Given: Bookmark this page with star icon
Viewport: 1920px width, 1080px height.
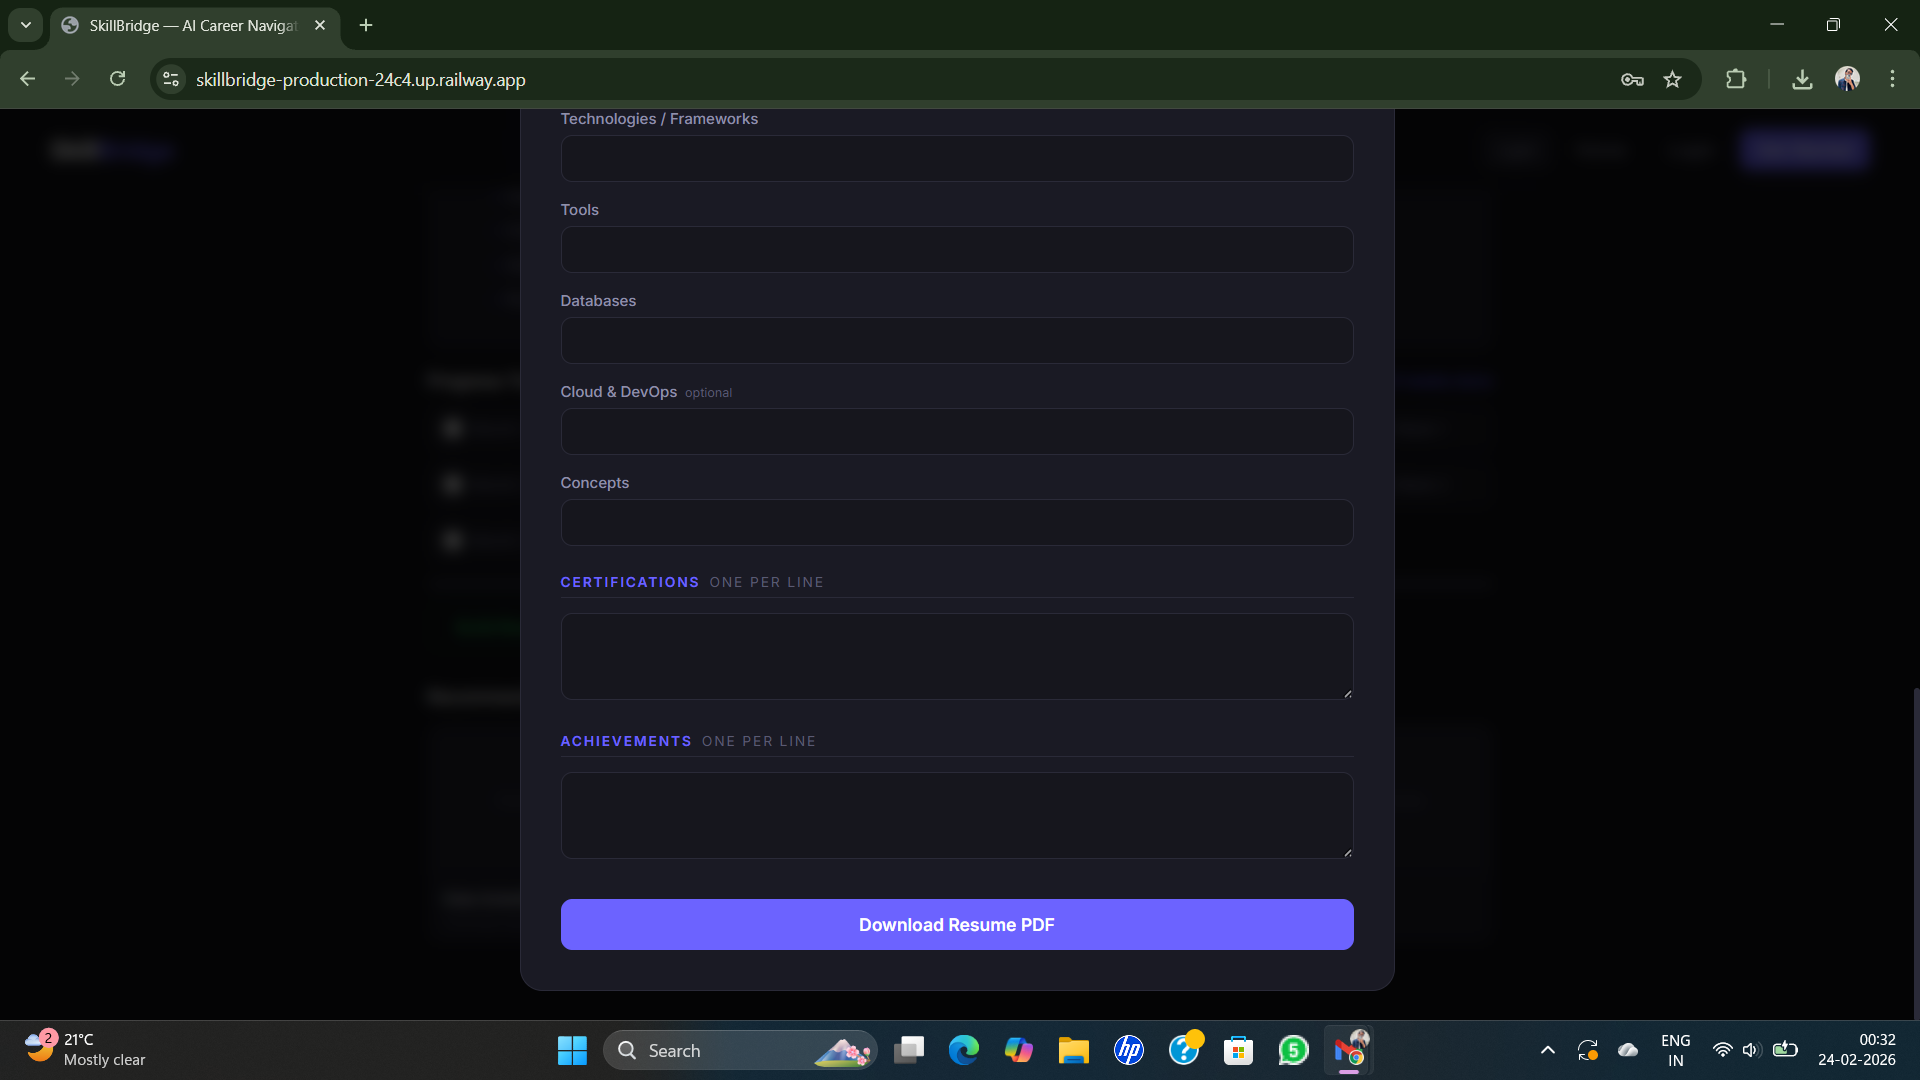Looking at the screenshot, I should pyautogui.click(x=1672, y=79).
